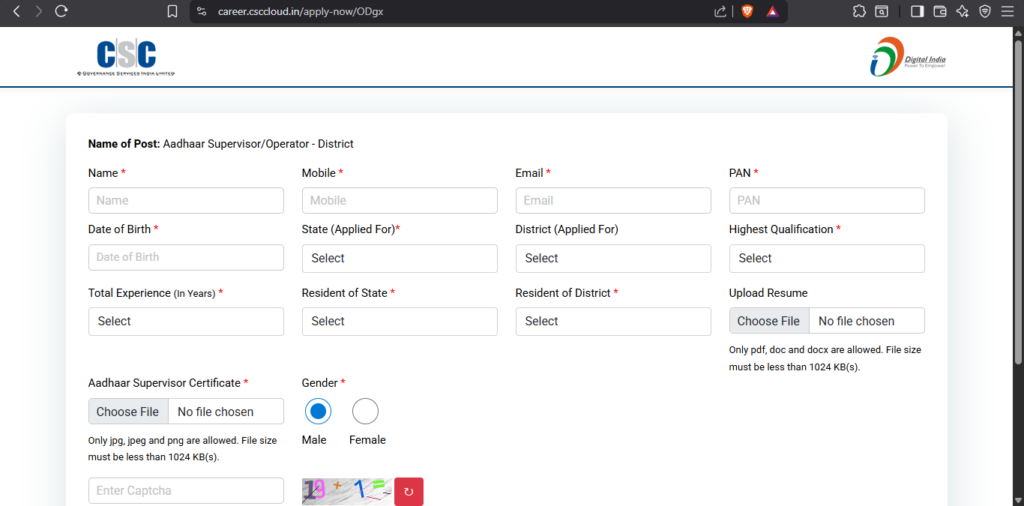The height and width of the screenshot is (506, 1024).
Task: Select the Female gender radio button
Action: [366, 411]
